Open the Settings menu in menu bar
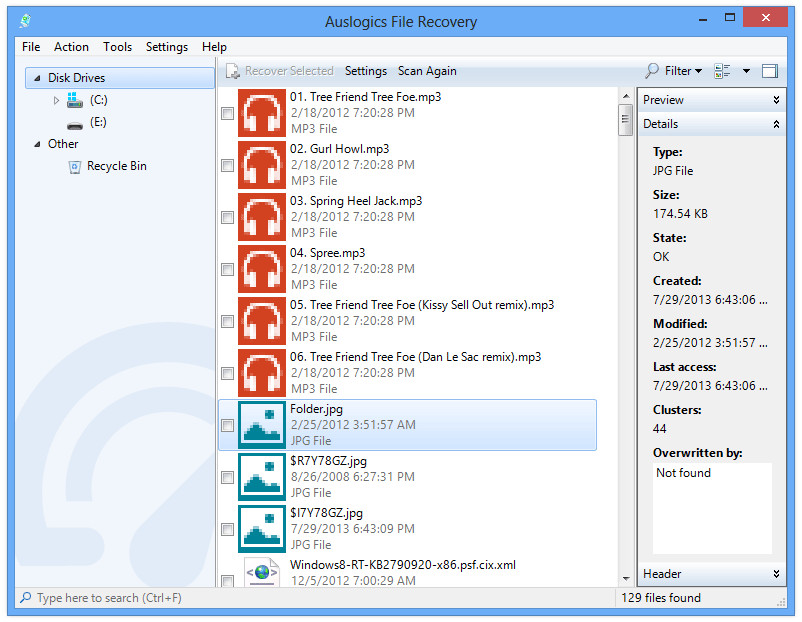Image resolution: width=802 pixels, height=622 pixels. (167, 47)
